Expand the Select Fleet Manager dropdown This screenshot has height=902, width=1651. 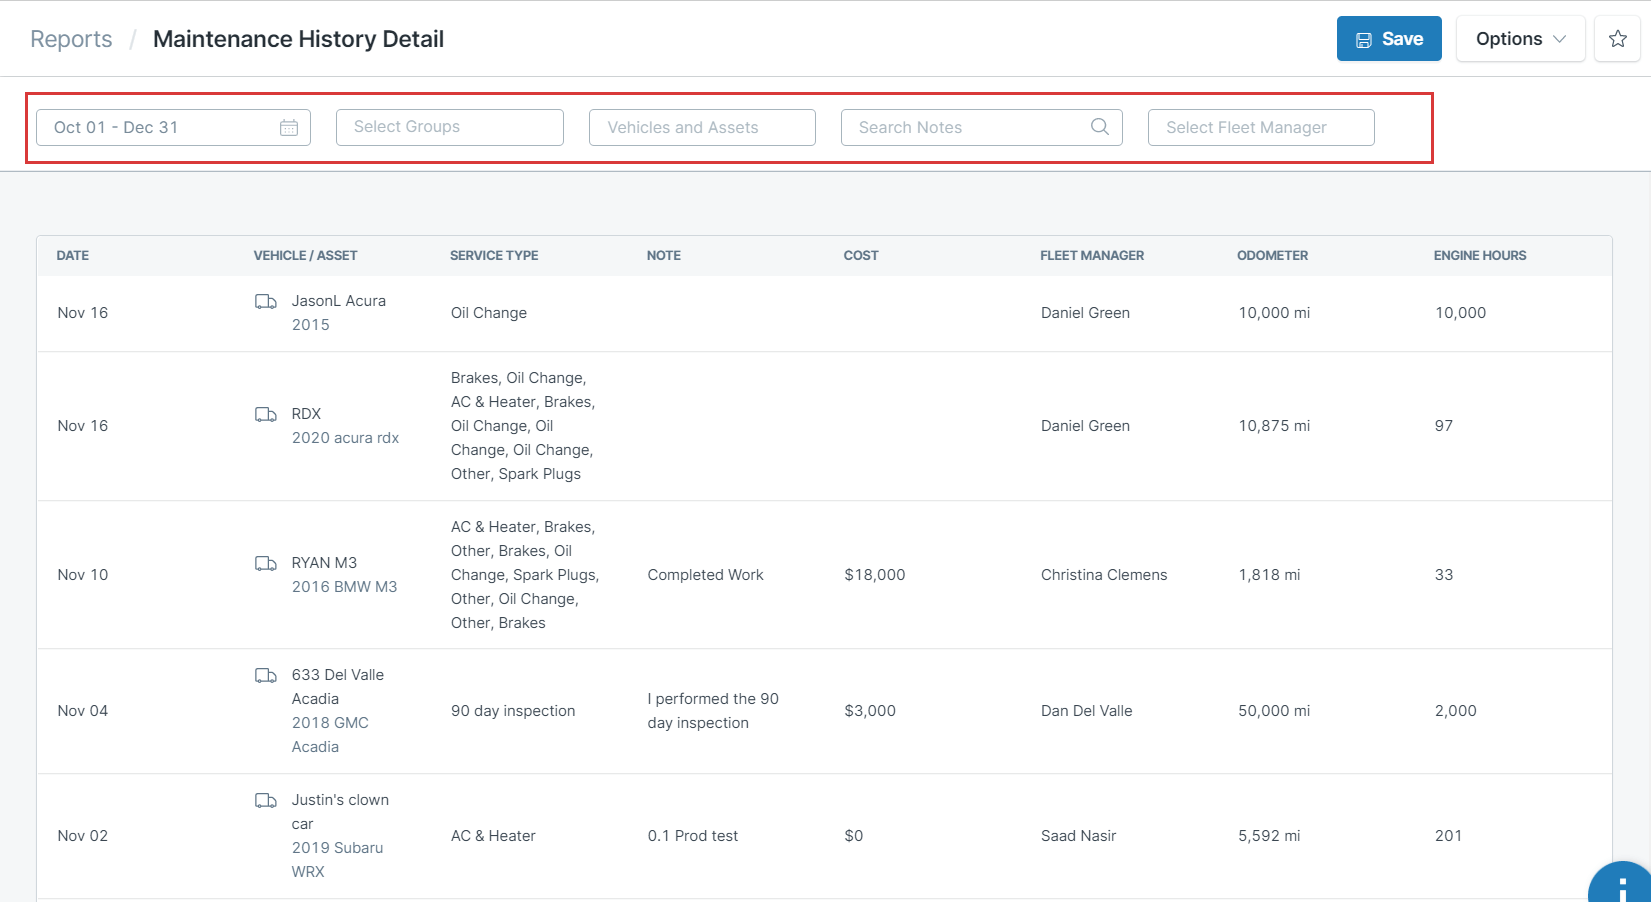(x=1261, y=127)
